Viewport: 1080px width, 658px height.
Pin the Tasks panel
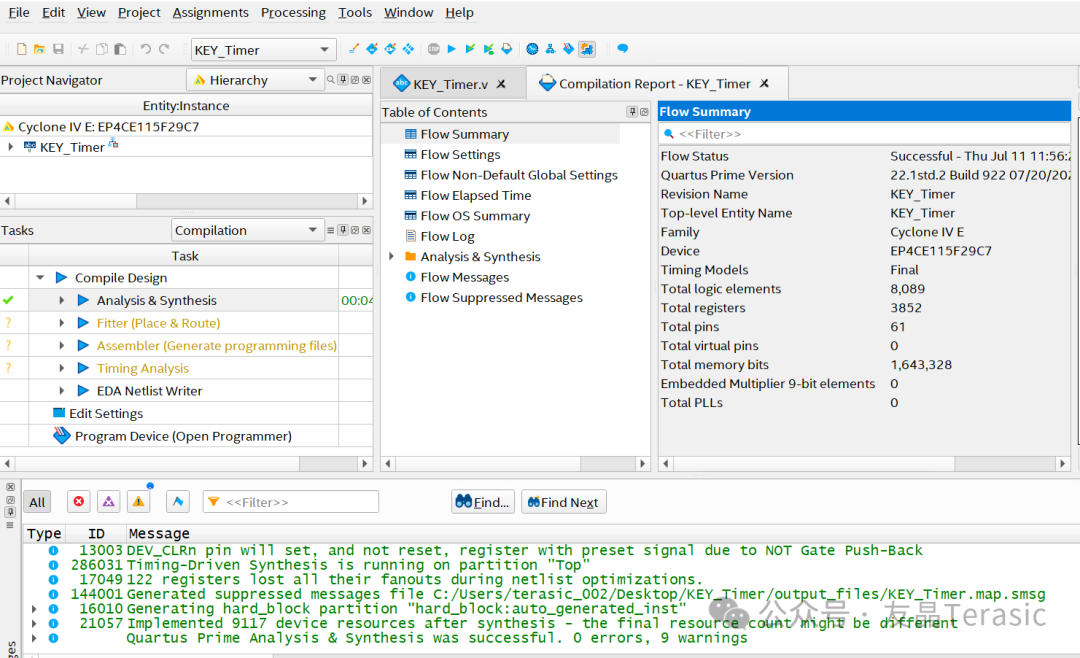(343, 230)
